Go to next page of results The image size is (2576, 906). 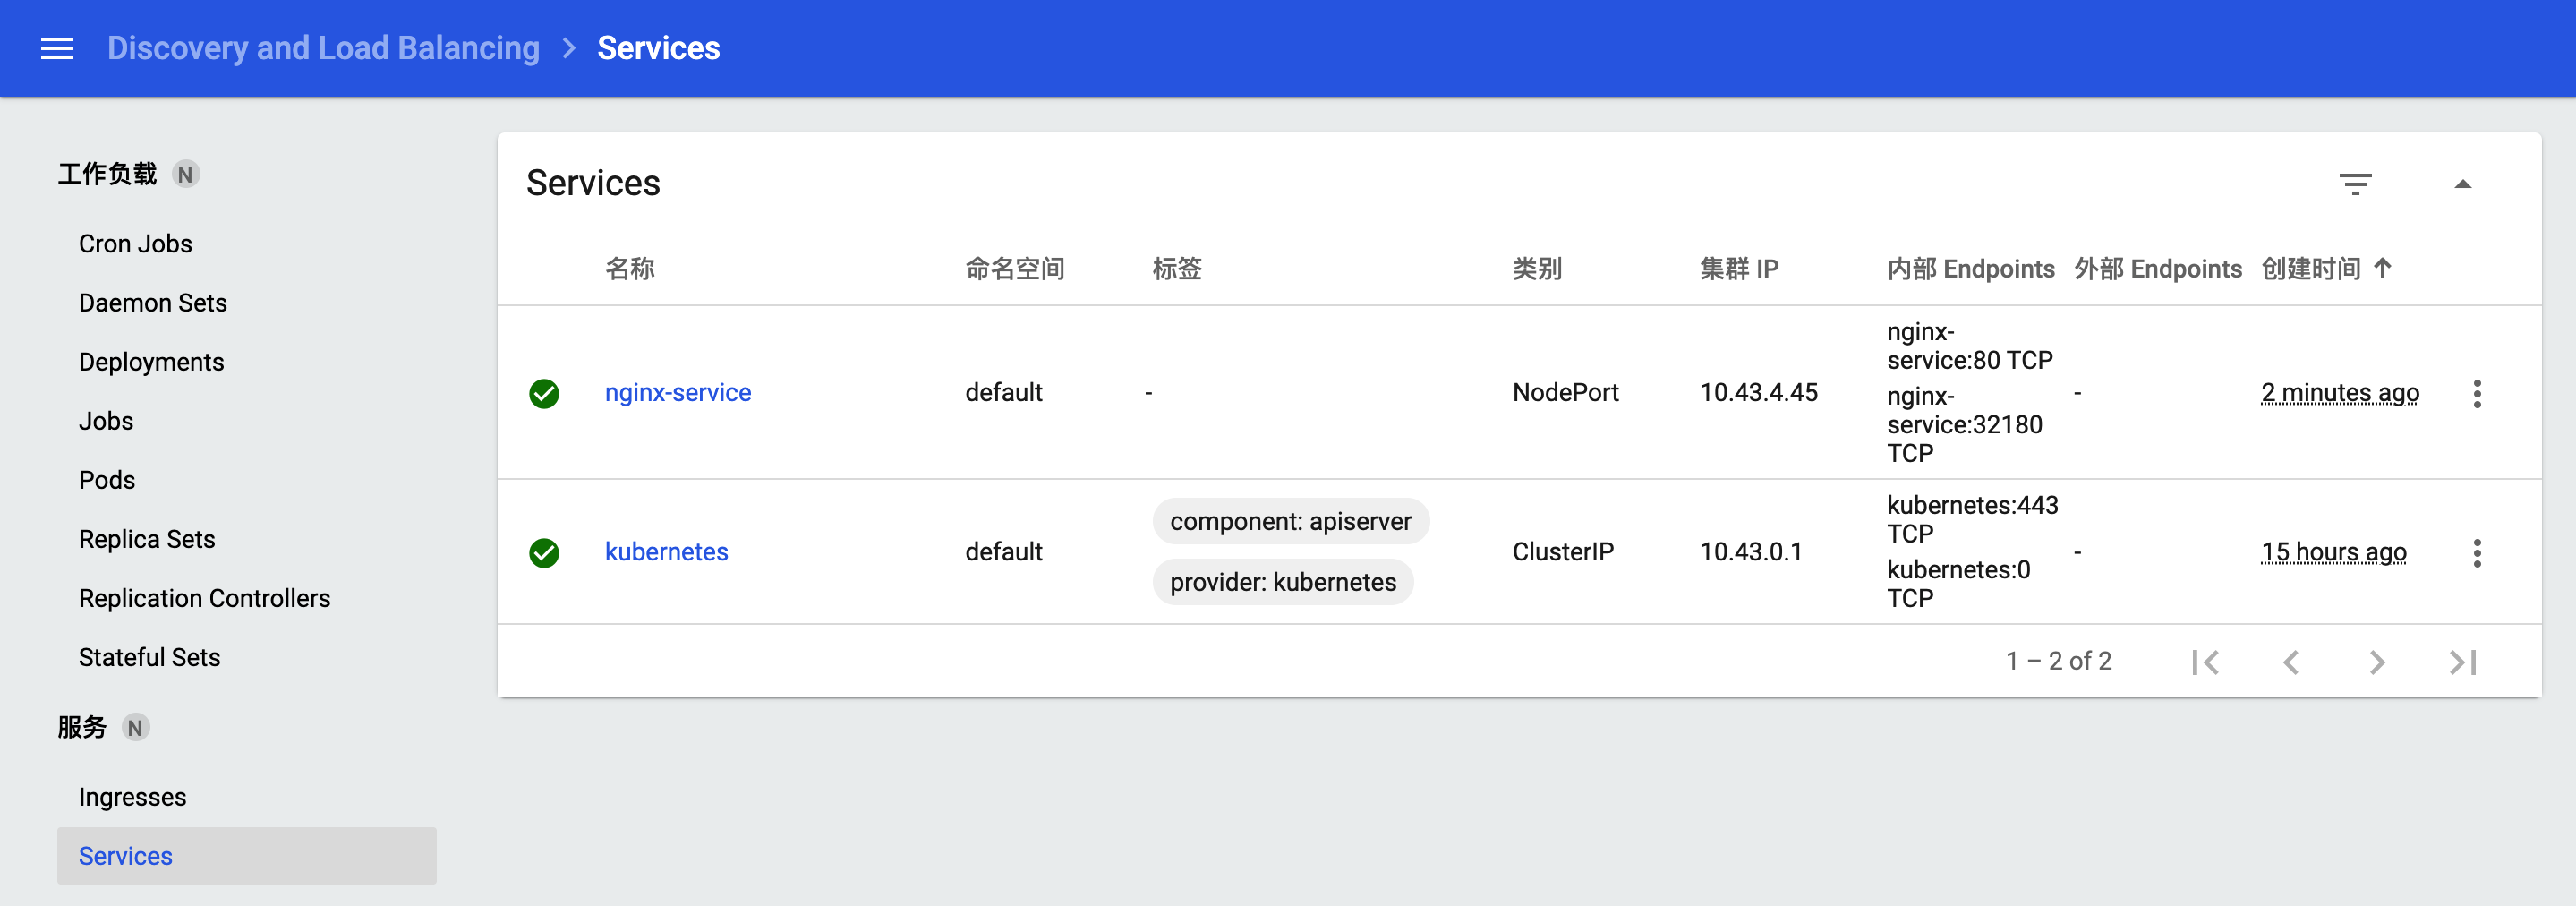(x=2377, y=662)
